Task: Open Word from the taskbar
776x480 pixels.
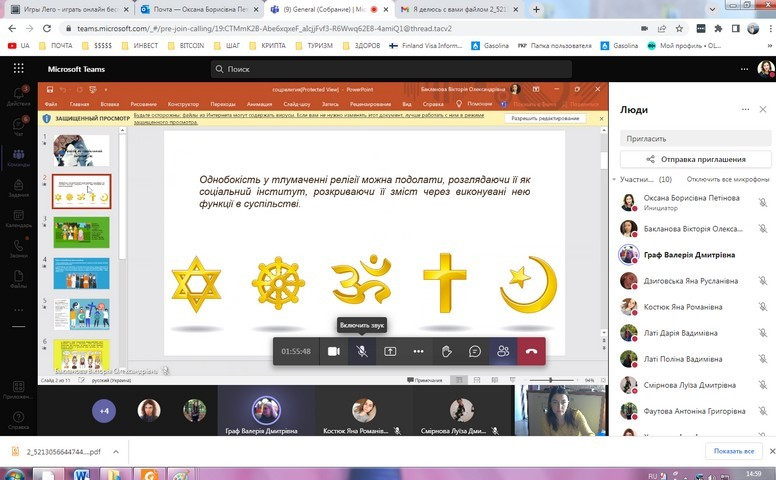Action: coord(82,475)
